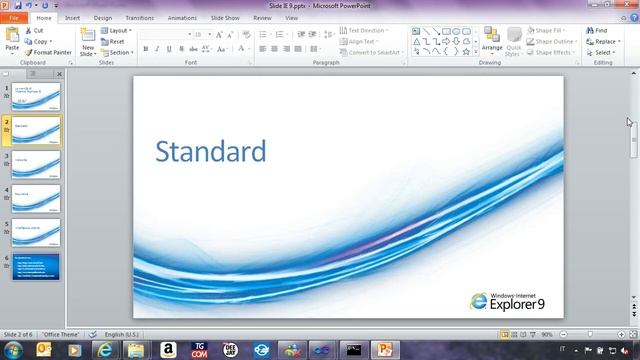
Task: Select slide 1 thumbnail
Action: point(36,97)
